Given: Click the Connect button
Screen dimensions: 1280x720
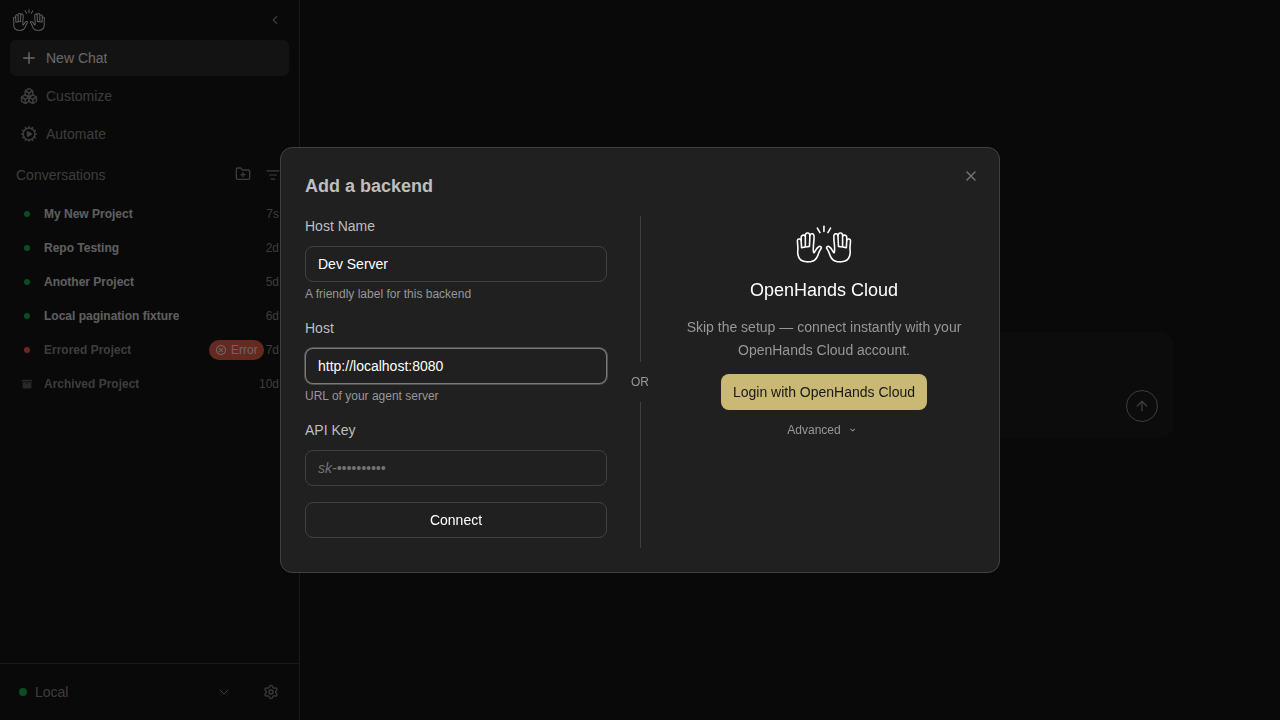Looking at the screenshot, I should coord(456,520).
